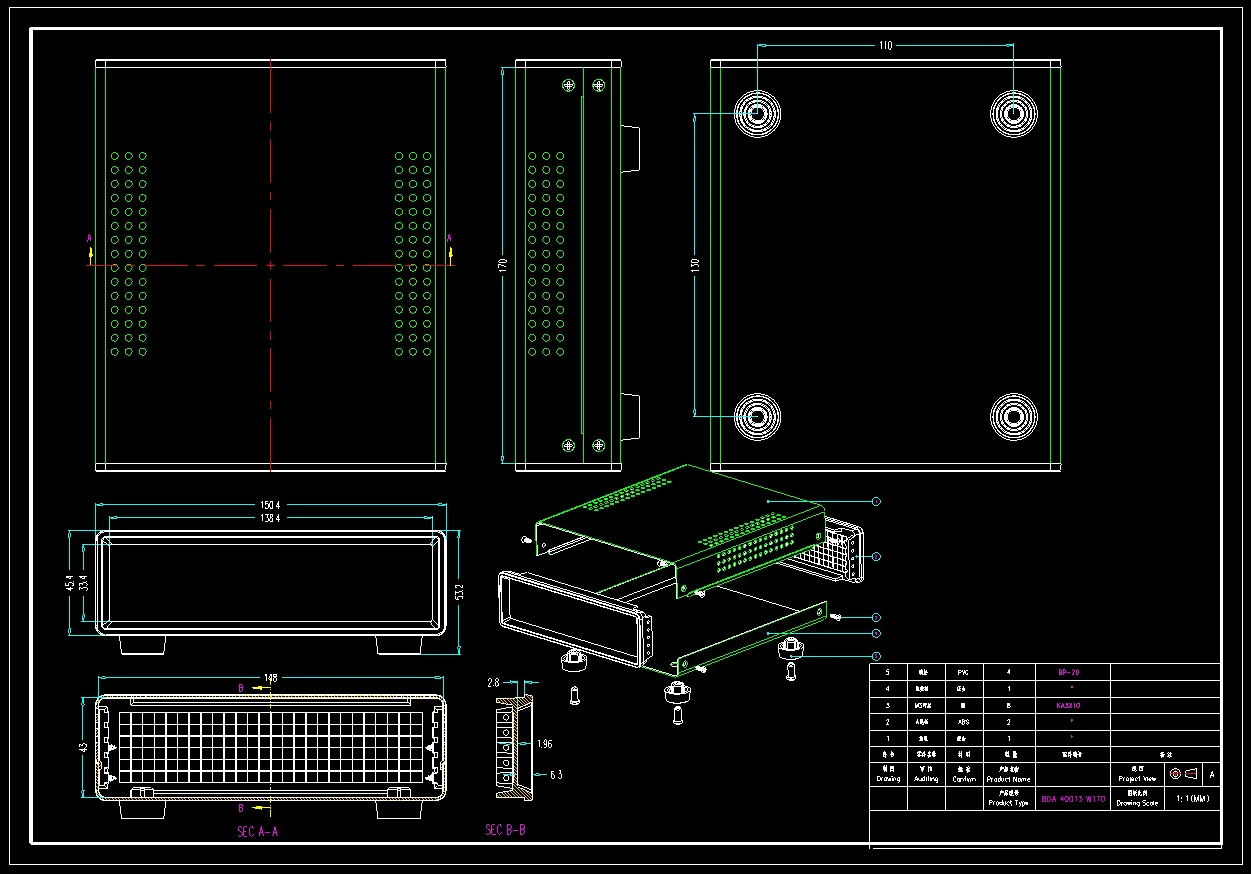Image resolution: width=1251 pixels, height=874 pixels.
Task: Click the 2.8 dimension on section B-B
Action: pos(493,682)
